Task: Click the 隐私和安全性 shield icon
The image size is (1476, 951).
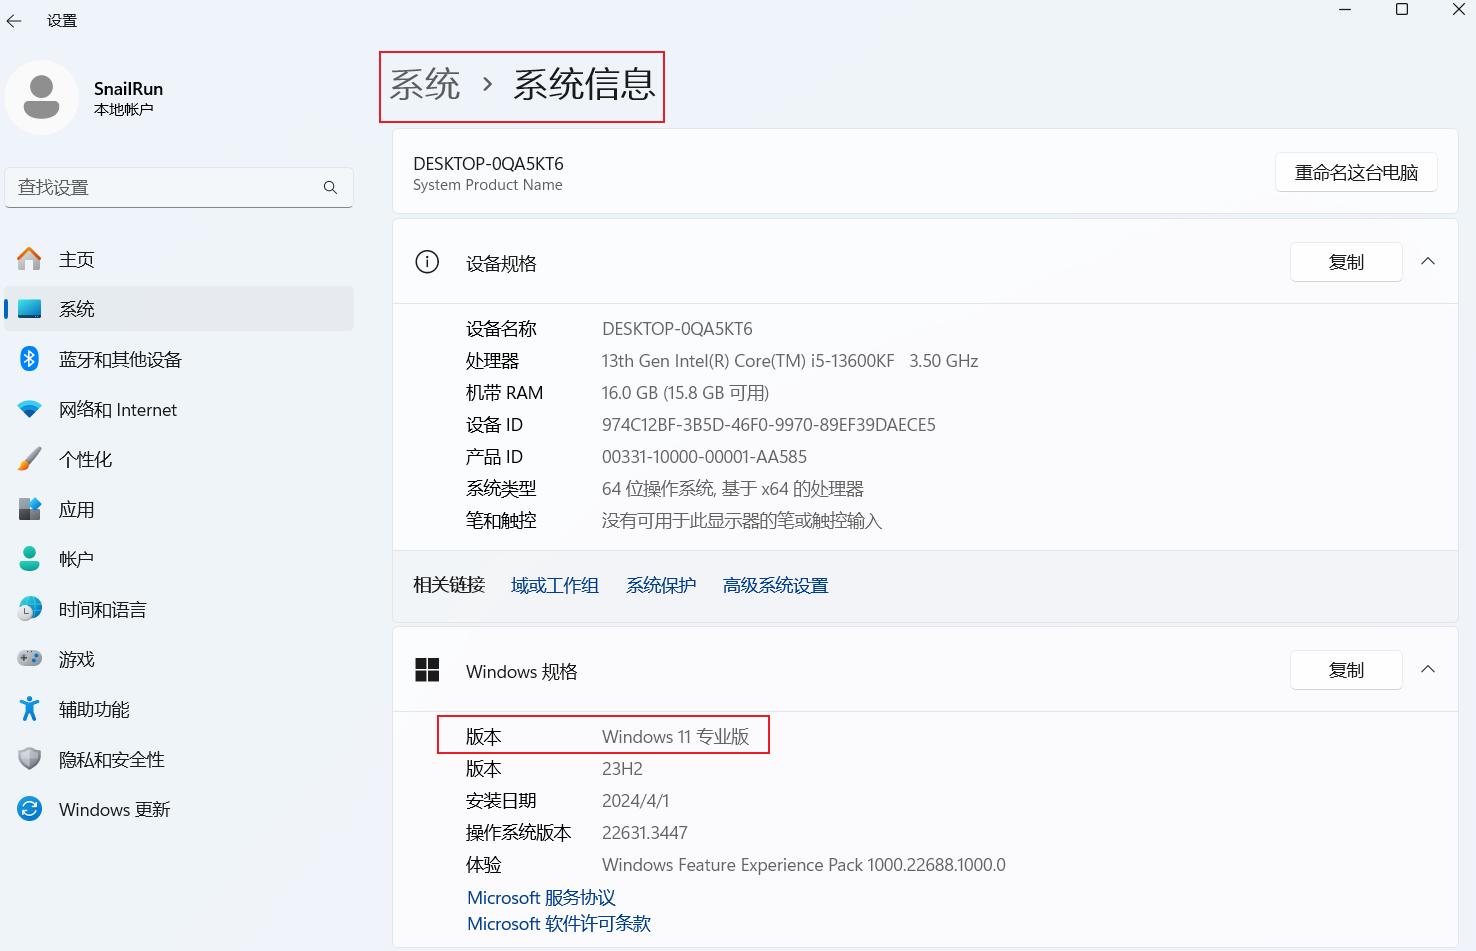Action: pyautogui.click(x=30, y=759)
